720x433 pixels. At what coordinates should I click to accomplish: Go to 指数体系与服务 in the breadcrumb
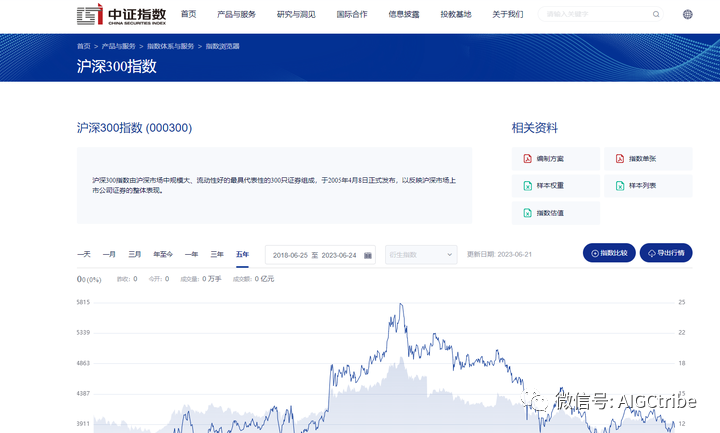point(170,46)
